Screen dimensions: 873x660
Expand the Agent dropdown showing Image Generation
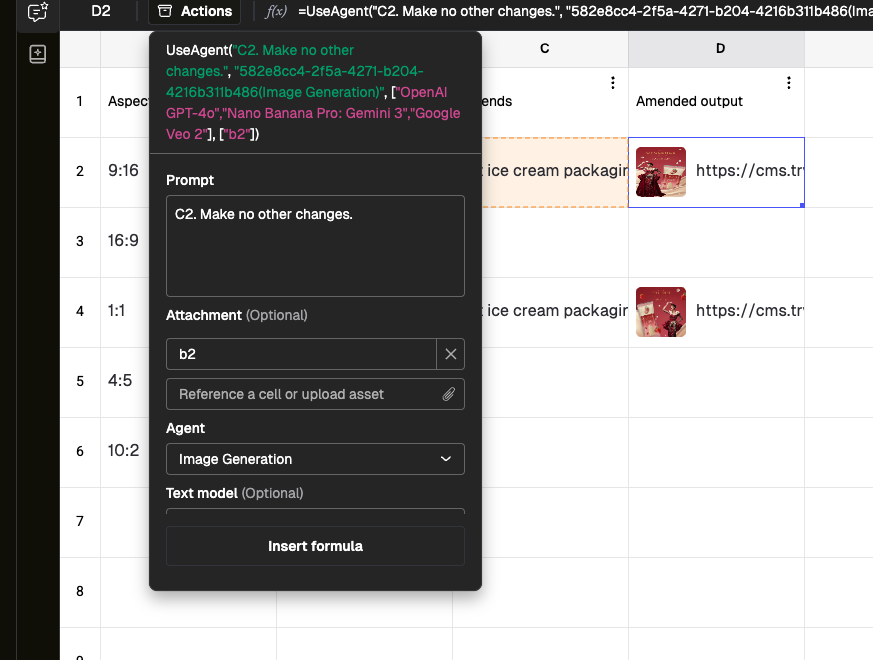click(315, 459)
